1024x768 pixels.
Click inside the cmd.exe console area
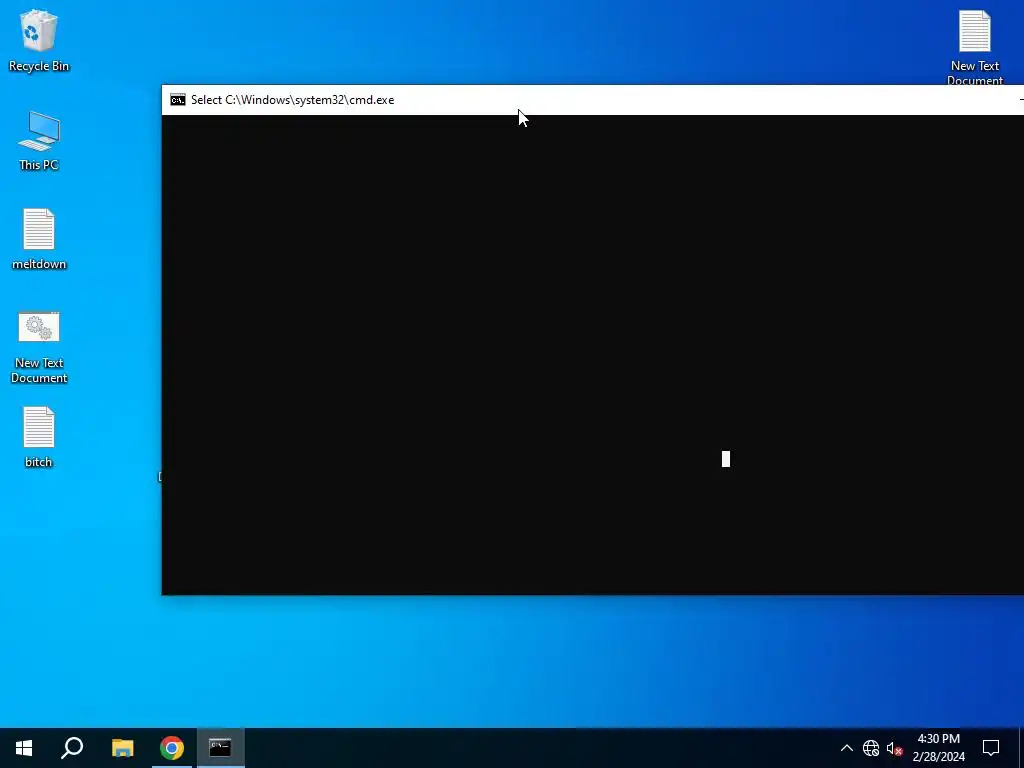click(592, 355)
